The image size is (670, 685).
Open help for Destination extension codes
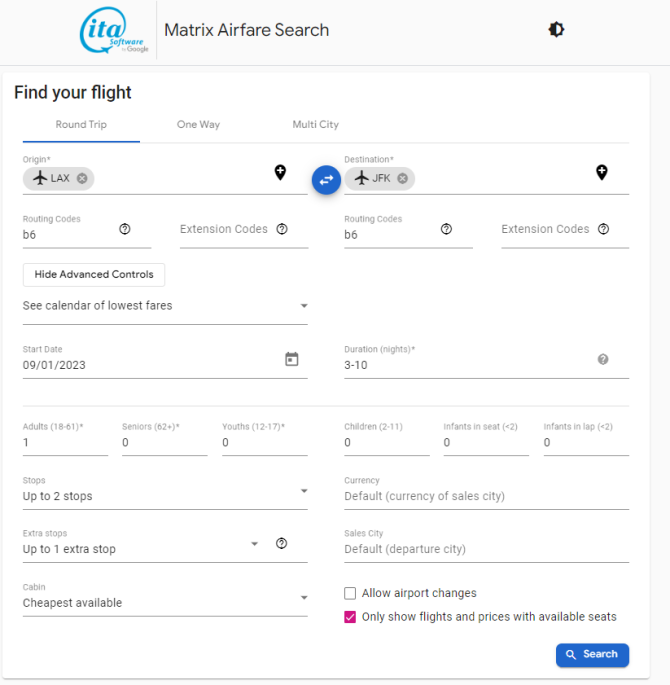click(604, 229)
